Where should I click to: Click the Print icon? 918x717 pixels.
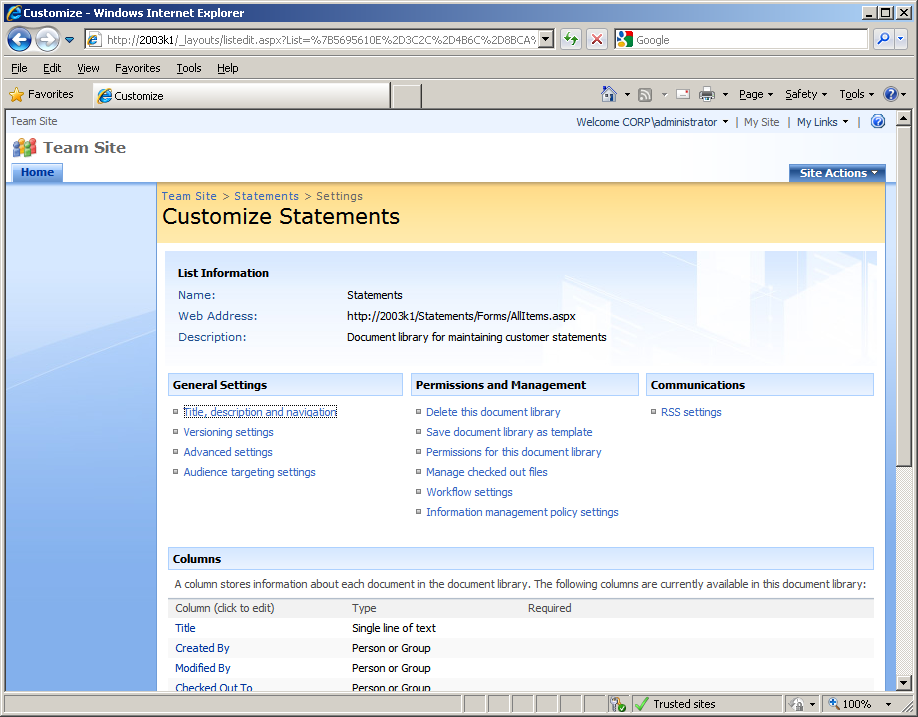click(706, 92)
